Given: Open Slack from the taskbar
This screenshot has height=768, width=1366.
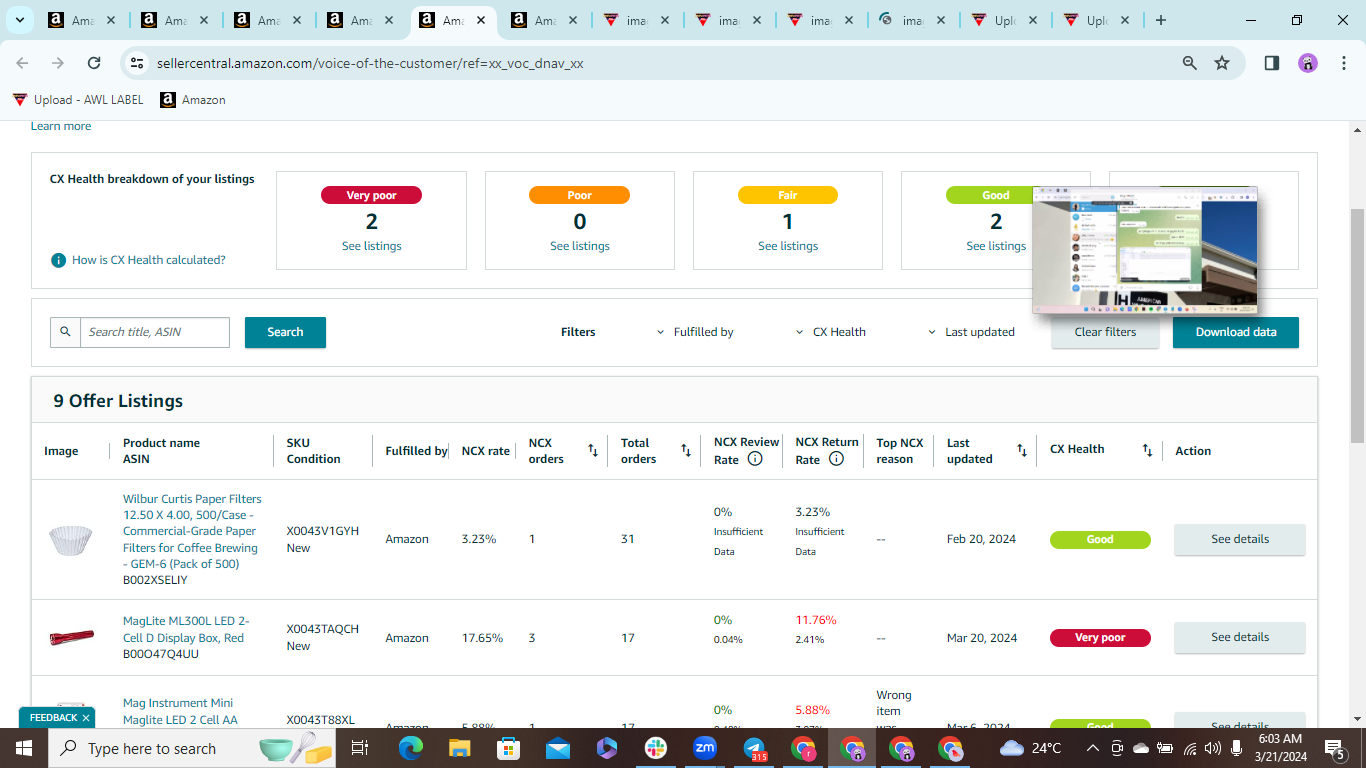Looking at the screenshot, I should 656,748.
